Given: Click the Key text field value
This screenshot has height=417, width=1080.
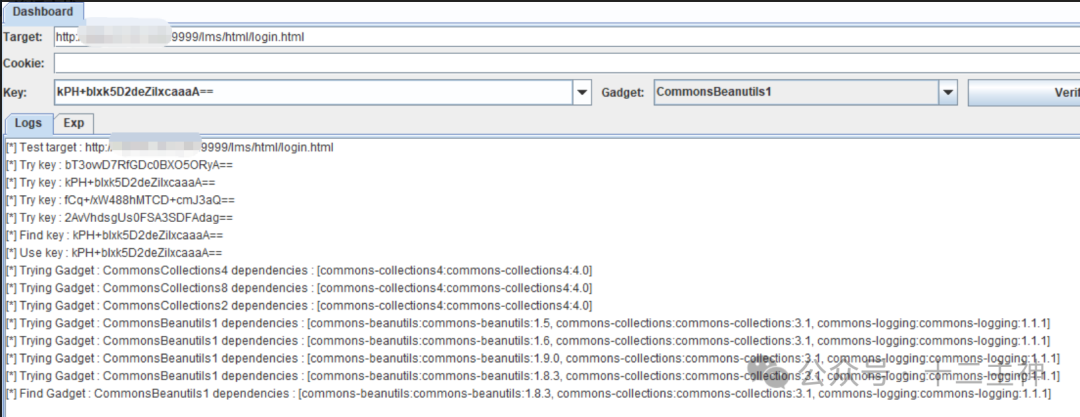Looking at the screenshot, I should pyautogui.click(x=310, y=93).
